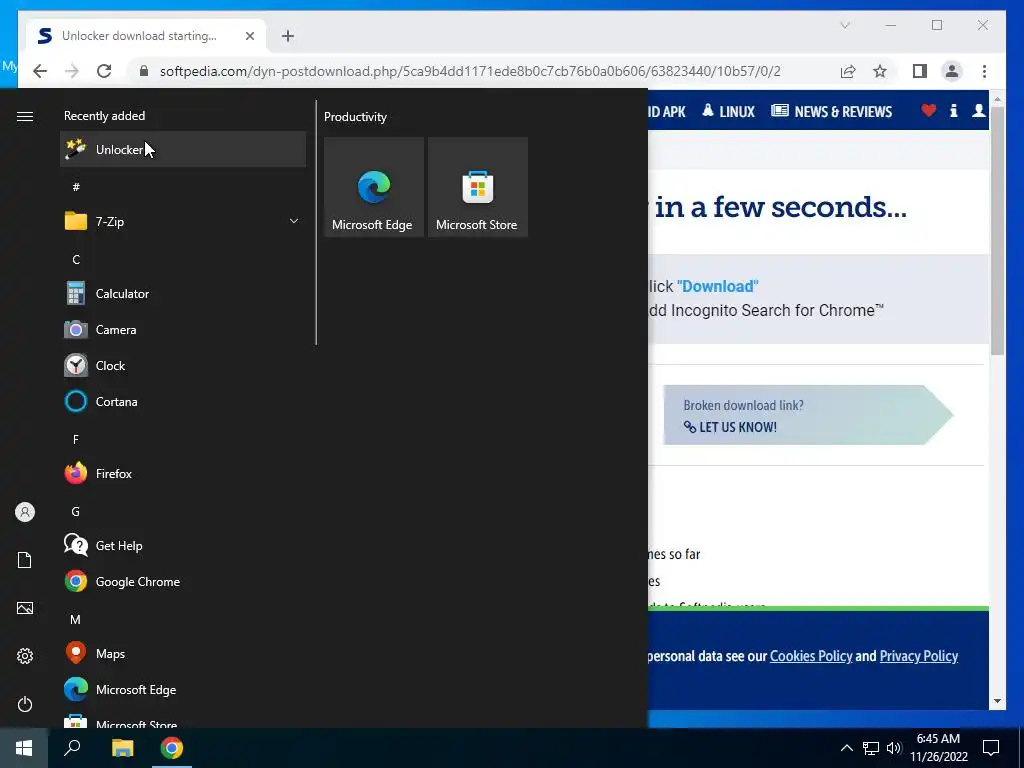Open Chrome three-dot menu

pyautogui.click(x=984, y=71)
